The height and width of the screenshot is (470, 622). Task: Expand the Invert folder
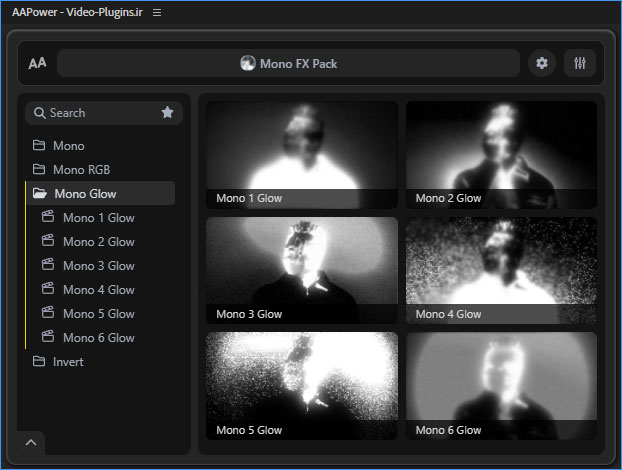101,362
